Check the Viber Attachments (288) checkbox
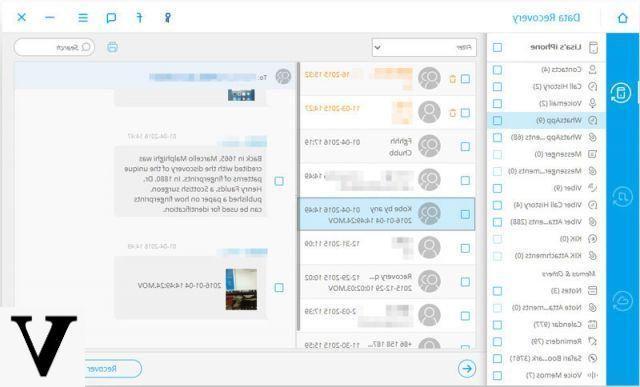This screenshot has width=640, height=387. 497,222
